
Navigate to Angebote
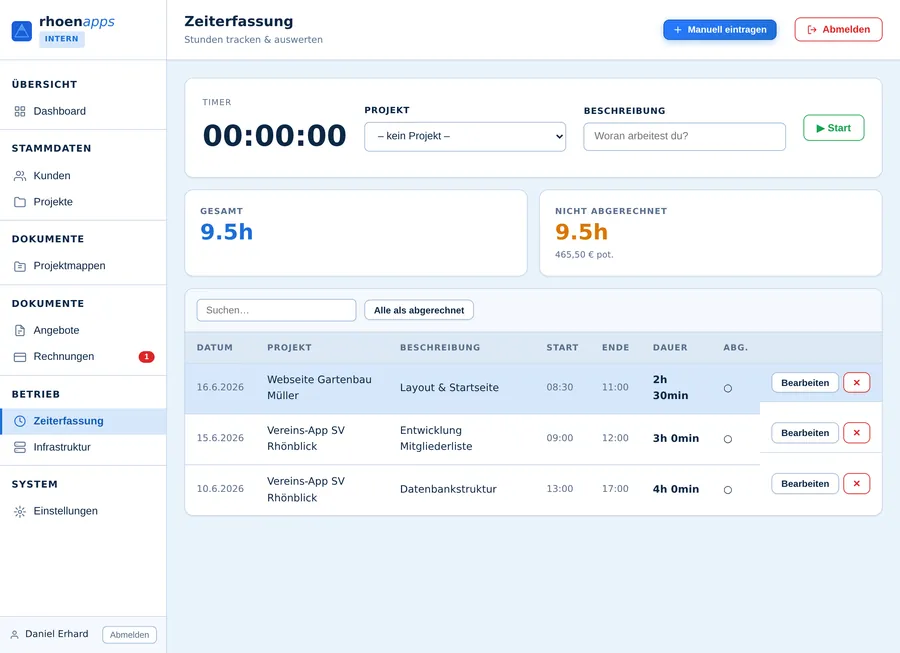83,331
